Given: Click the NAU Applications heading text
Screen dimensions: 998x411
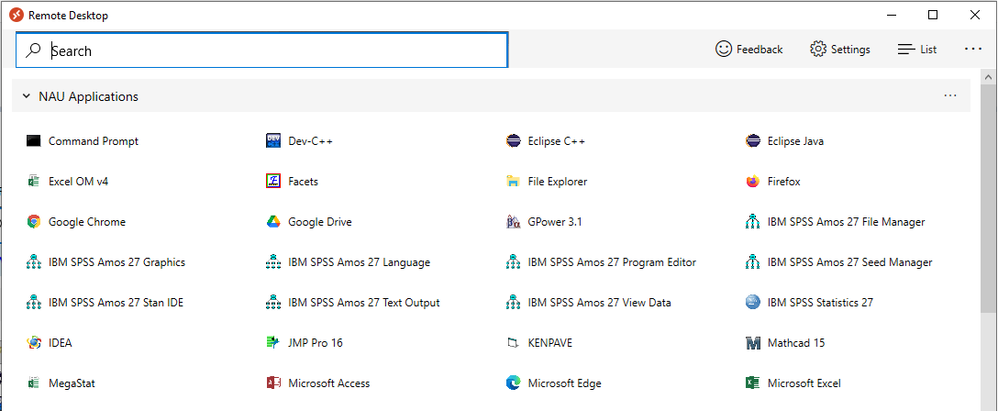Looking at the screenshot, I should [88, 97].
